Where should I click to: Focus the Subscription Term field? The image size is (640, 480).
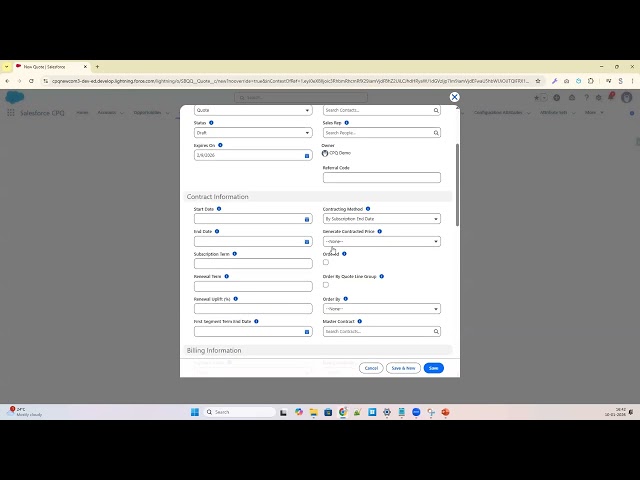pyautogui.click(x=253, y=264)
